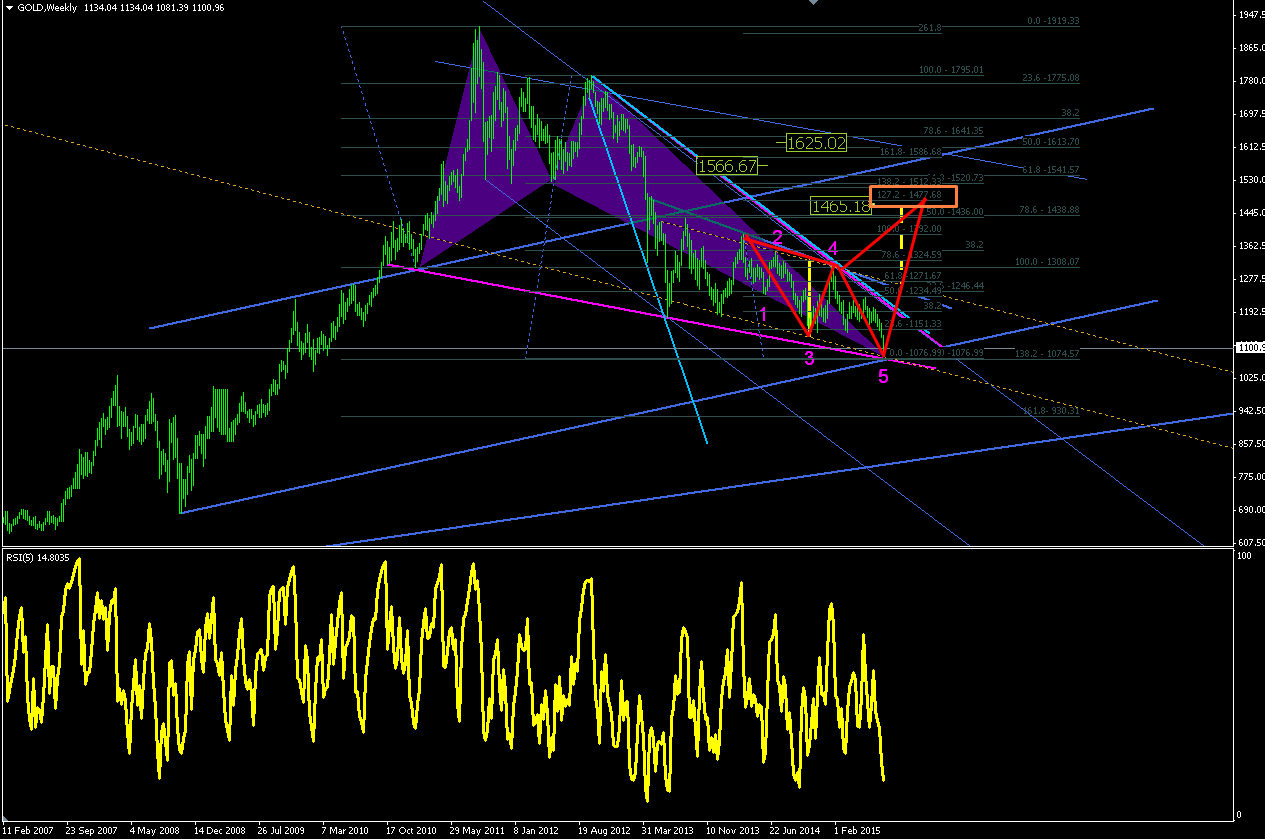The height and width of the screenshot is (839, 1265).
Task: Click the triangle icon before GOLD,Weekly title
Action: coord(9,8)
